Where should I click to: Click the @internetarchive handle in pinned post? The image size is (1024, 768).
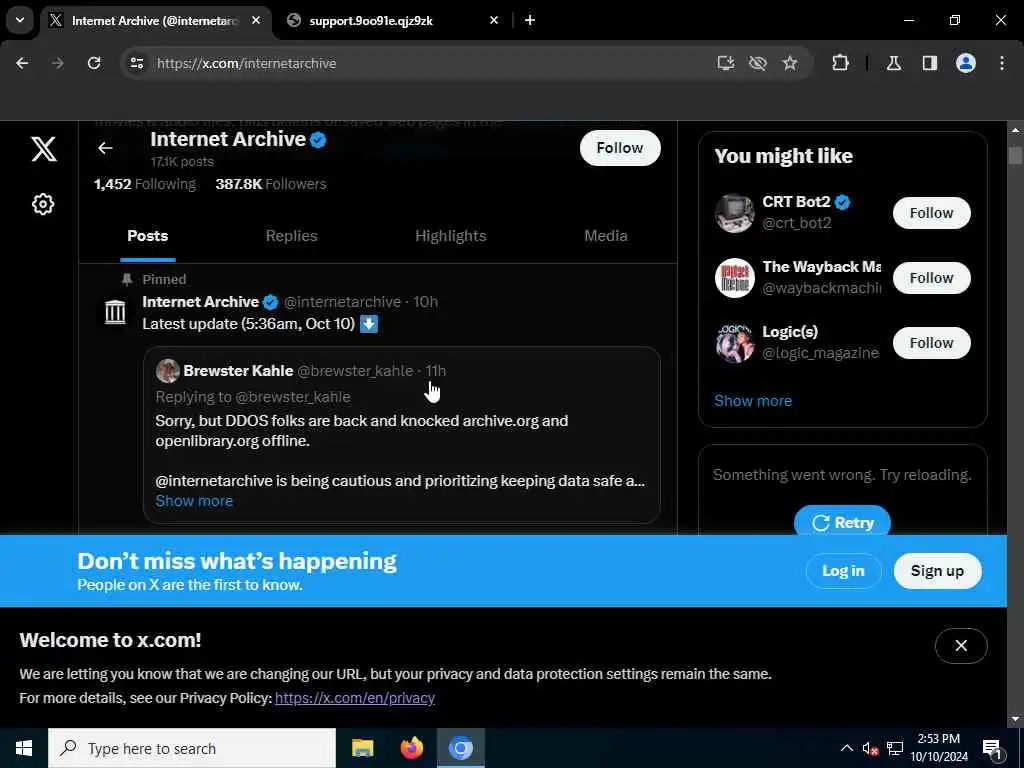pyautogui.click(x=342, y=302)
